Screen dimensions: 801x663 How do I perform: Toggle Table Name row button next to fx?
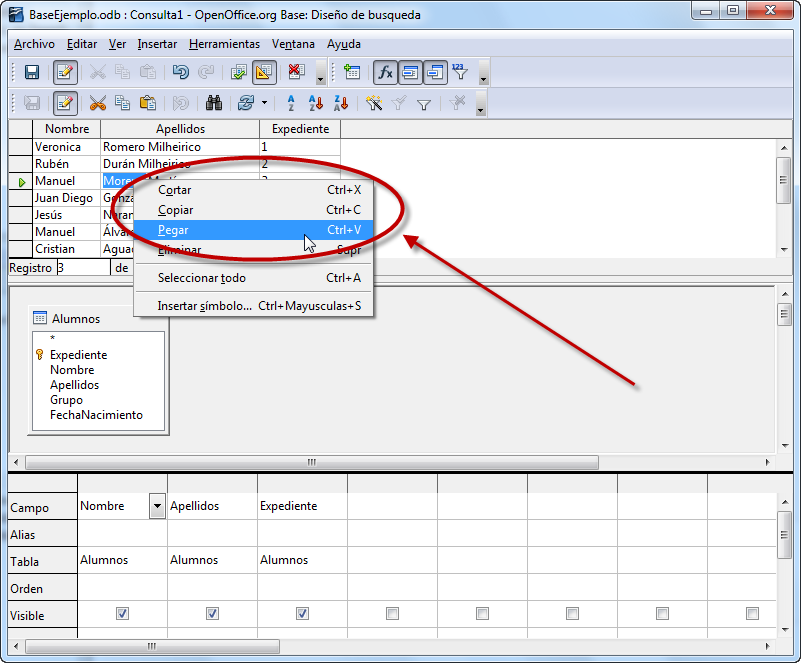pyautogui.click(x=410, y=73)
